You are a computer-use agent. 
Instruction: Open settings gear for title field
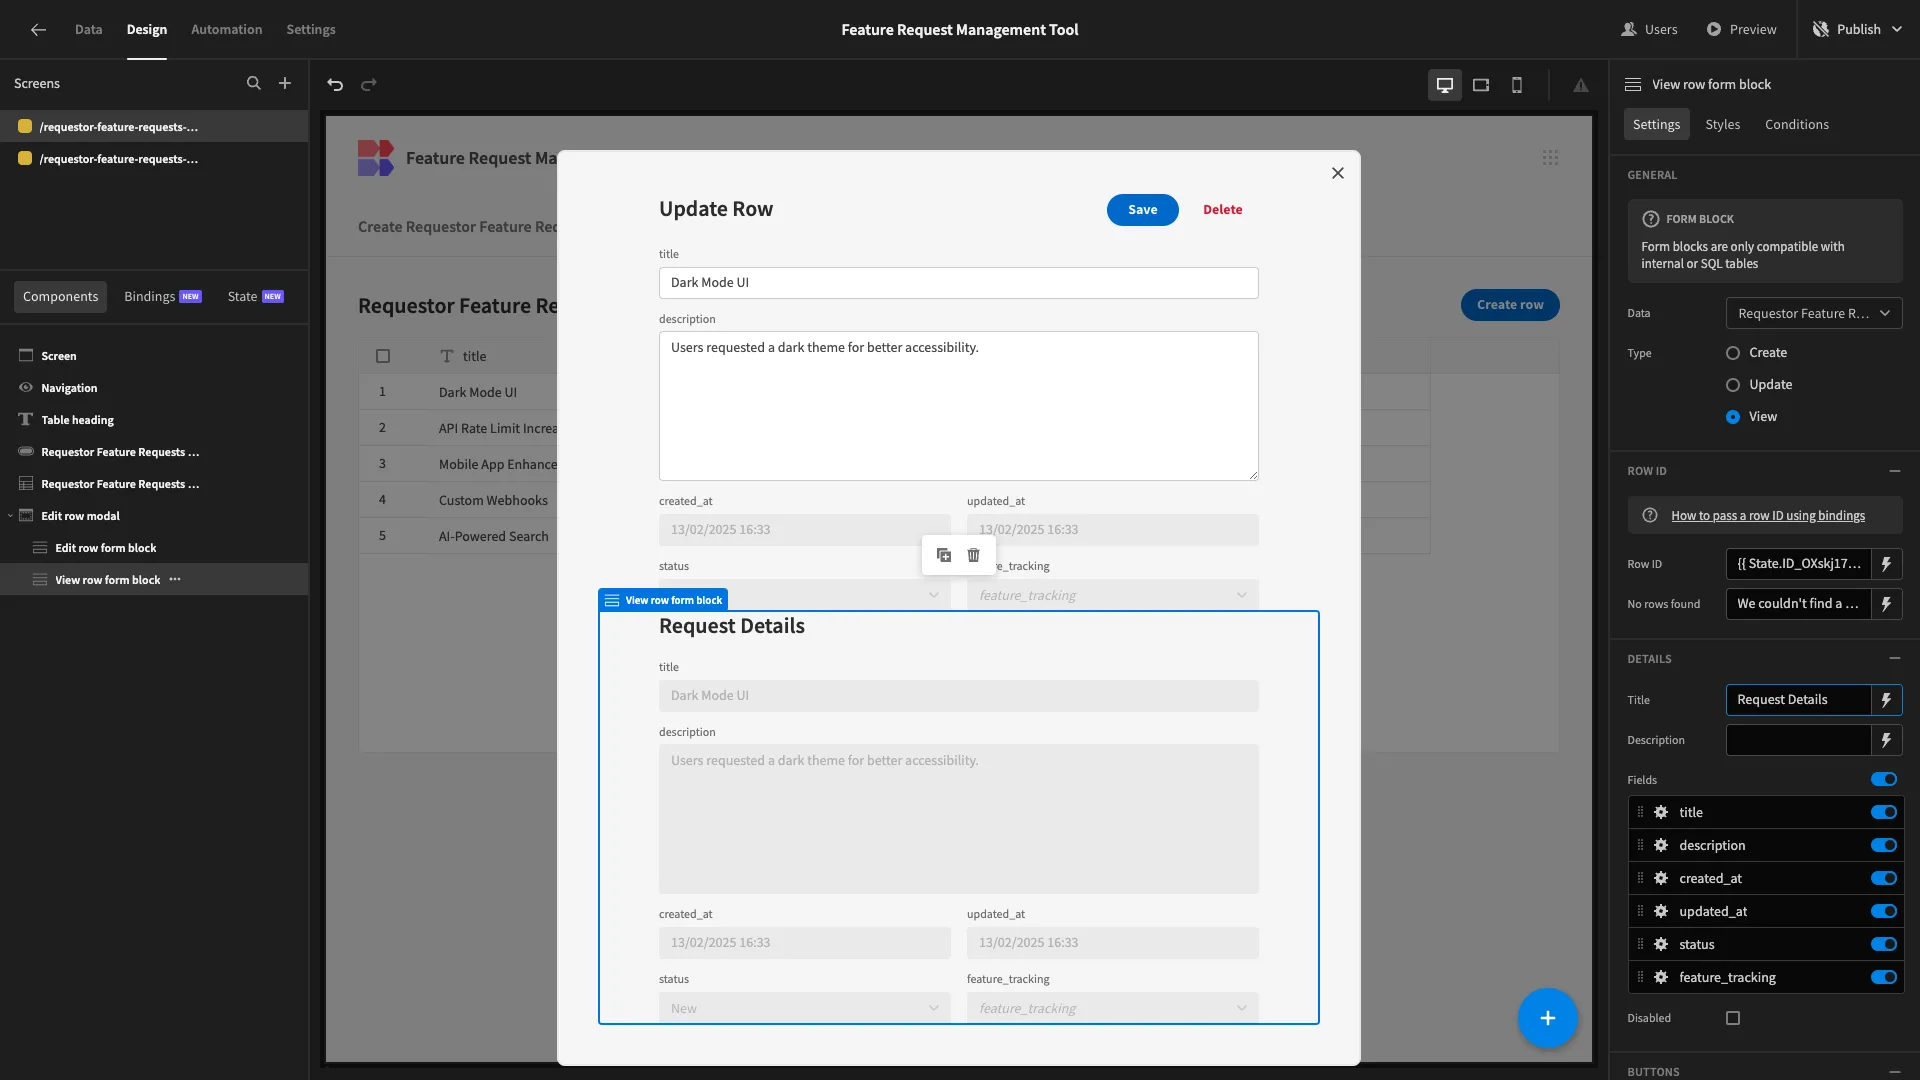[x=1661, y=813]
